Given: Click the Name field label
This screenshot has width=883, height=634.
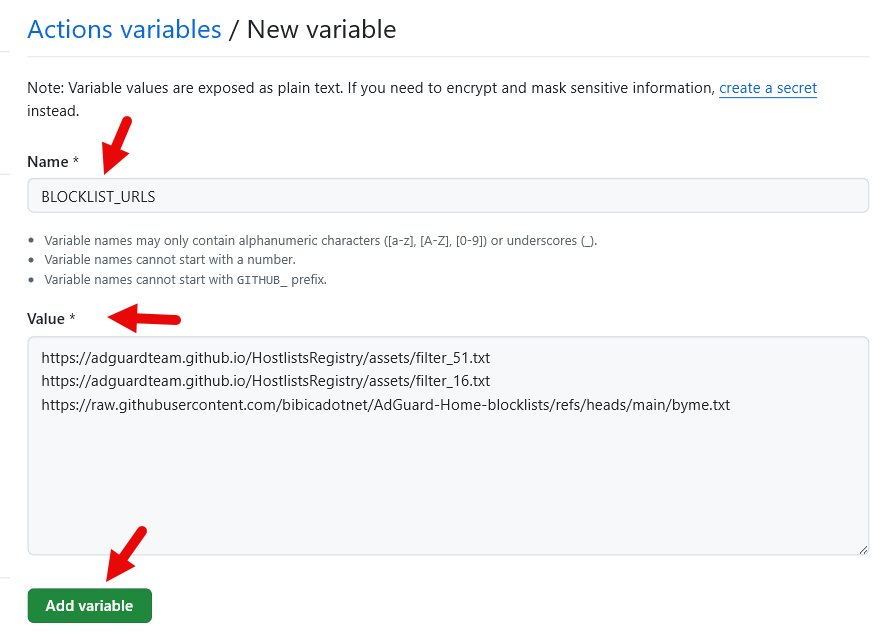Looking at the screenshot, I should 48,162.
